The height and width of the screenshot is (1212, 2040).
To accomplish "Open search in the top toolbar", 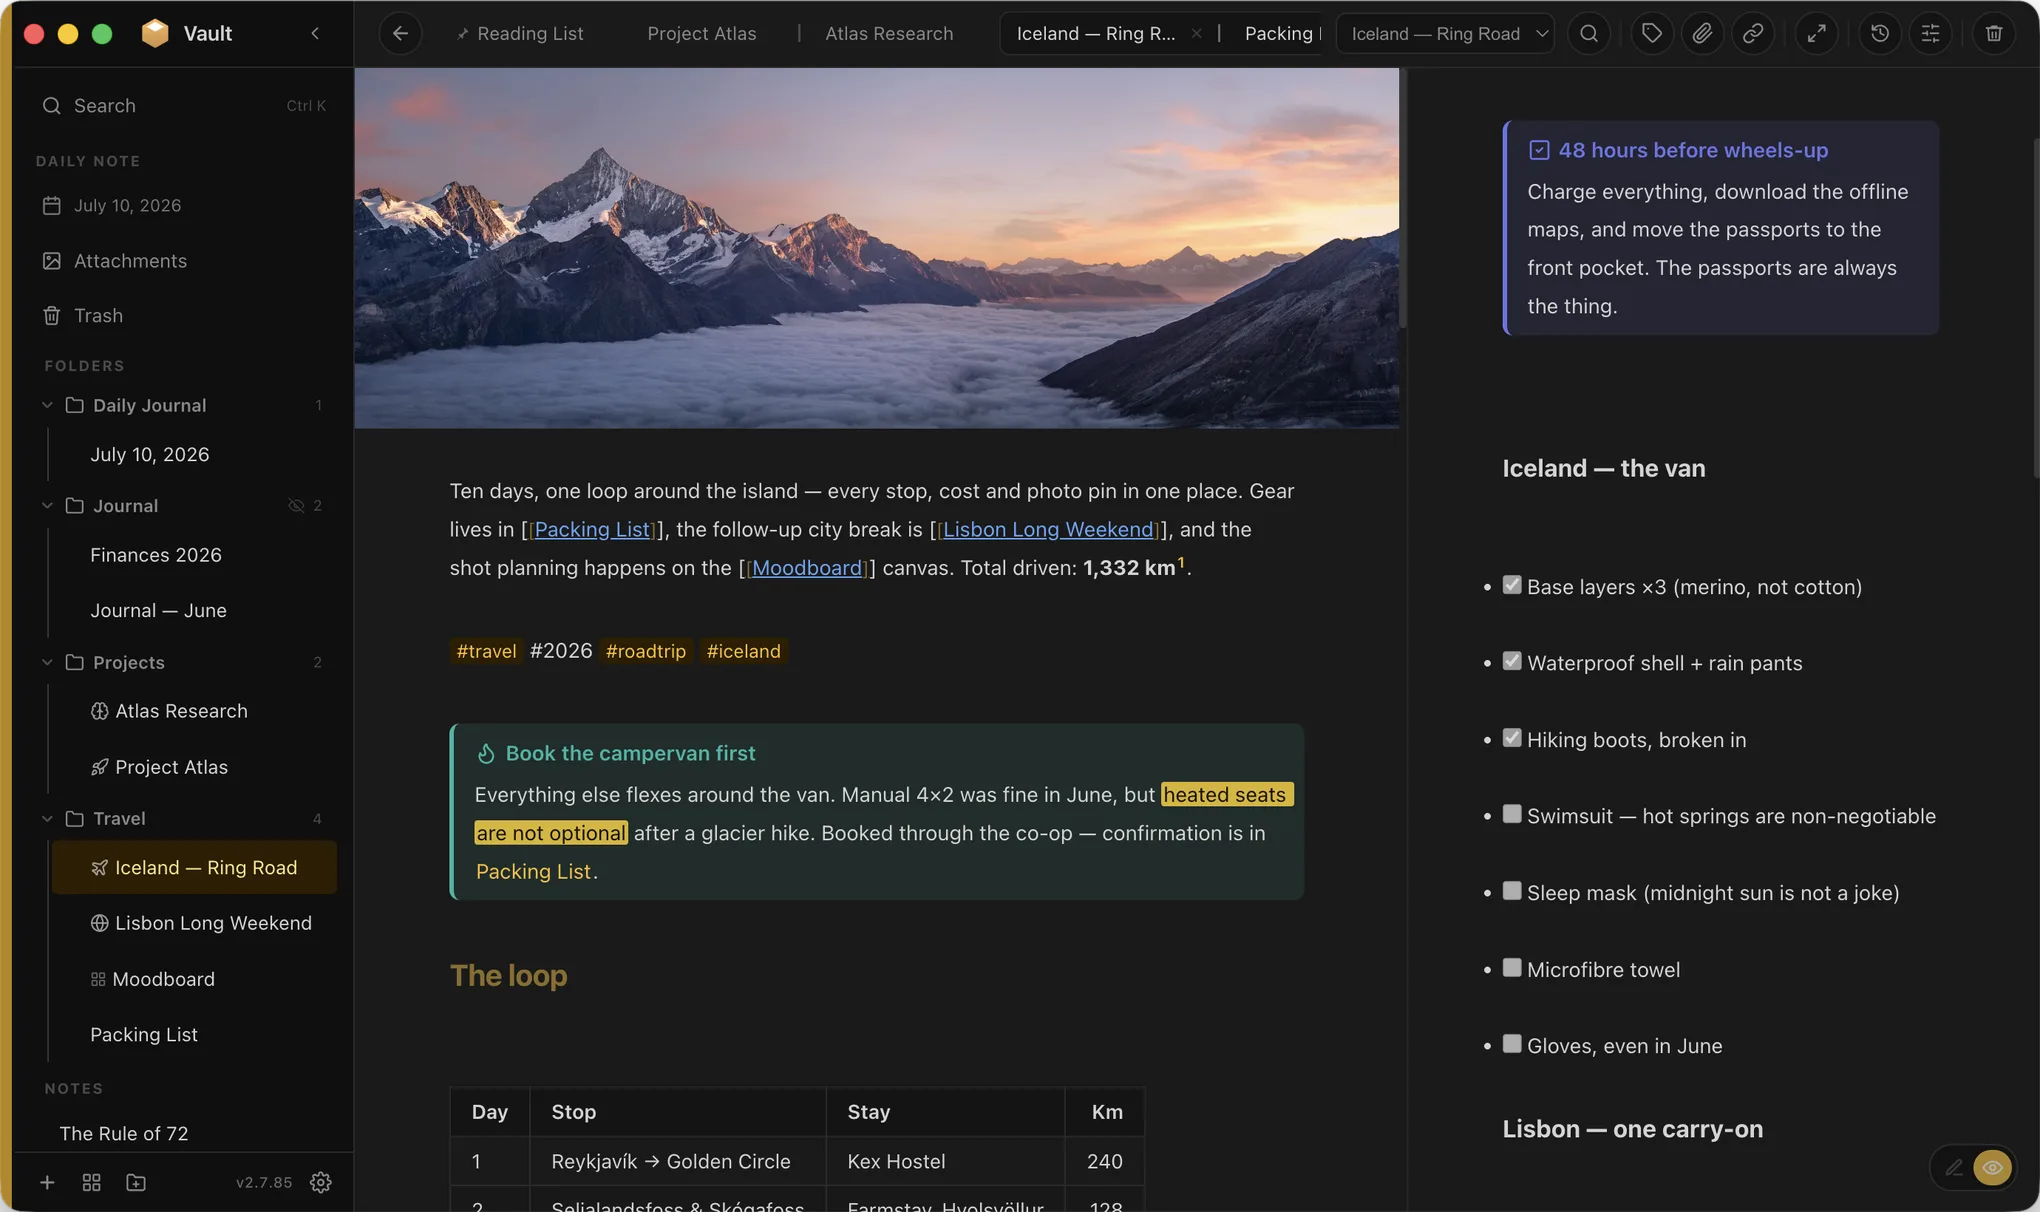I will tap(1588, 33).
